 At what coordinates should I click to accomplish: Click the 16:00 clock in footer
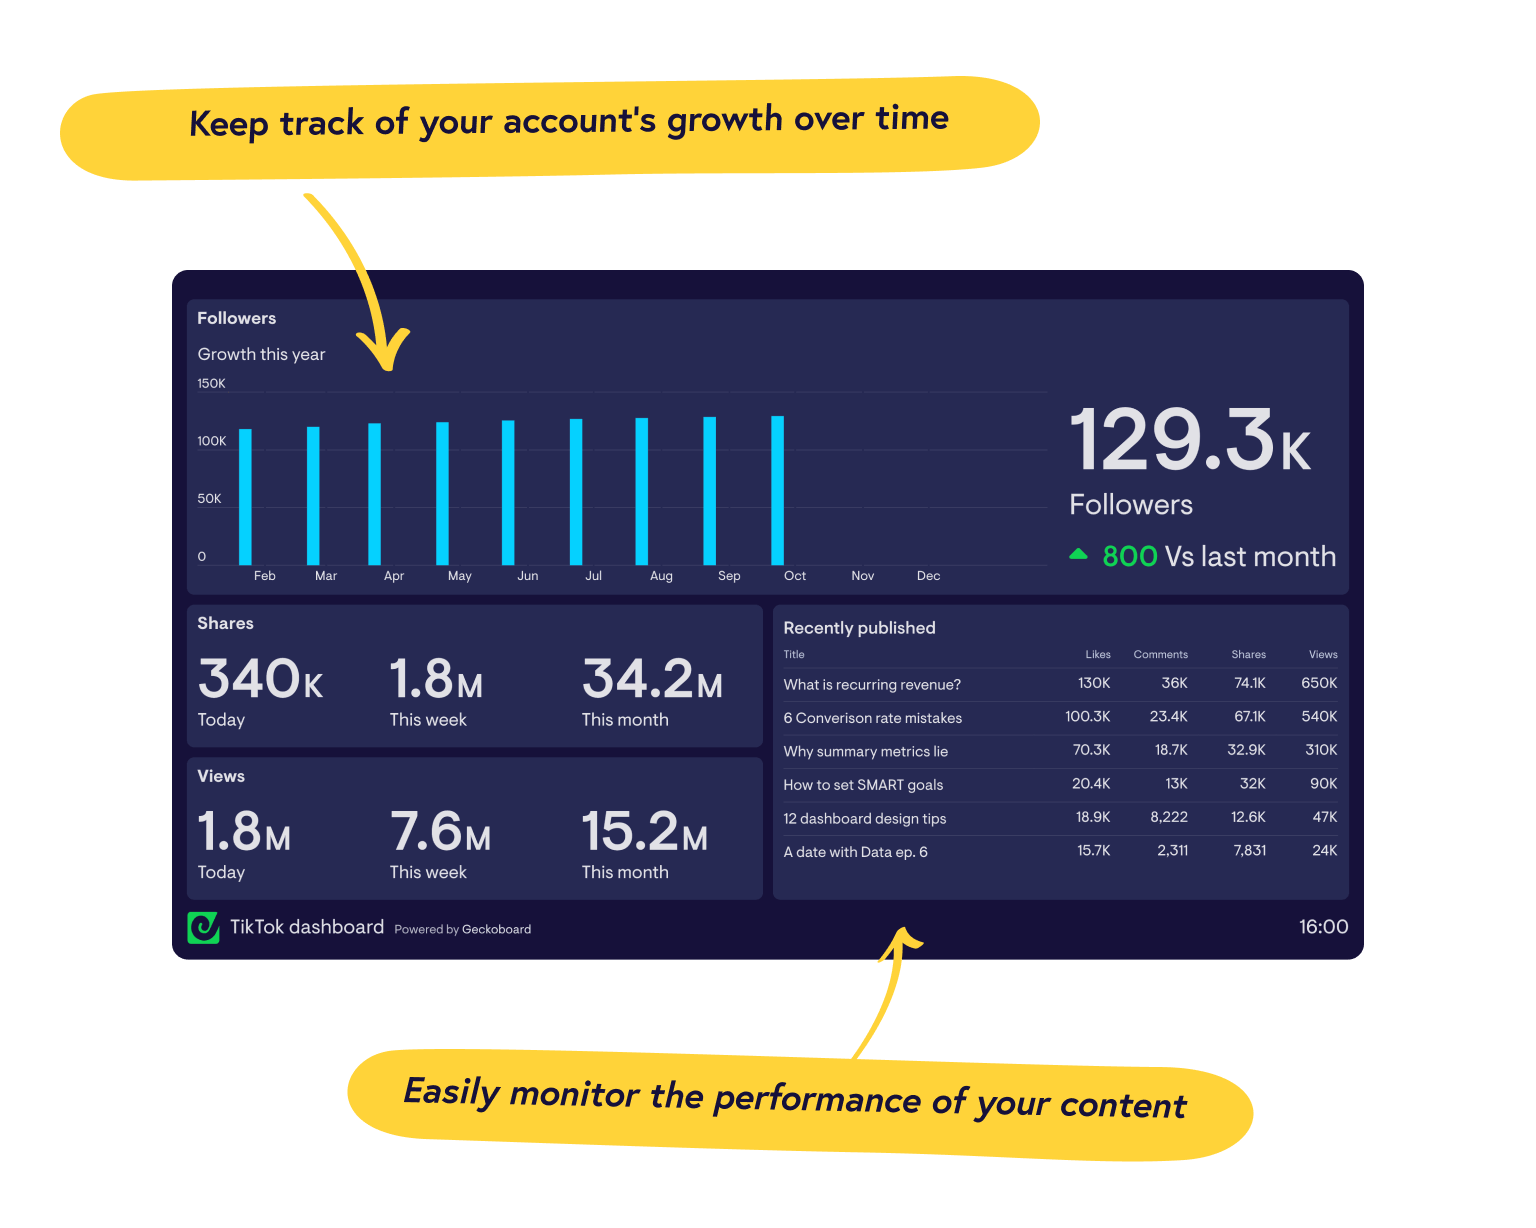[x=1323, y=927]
